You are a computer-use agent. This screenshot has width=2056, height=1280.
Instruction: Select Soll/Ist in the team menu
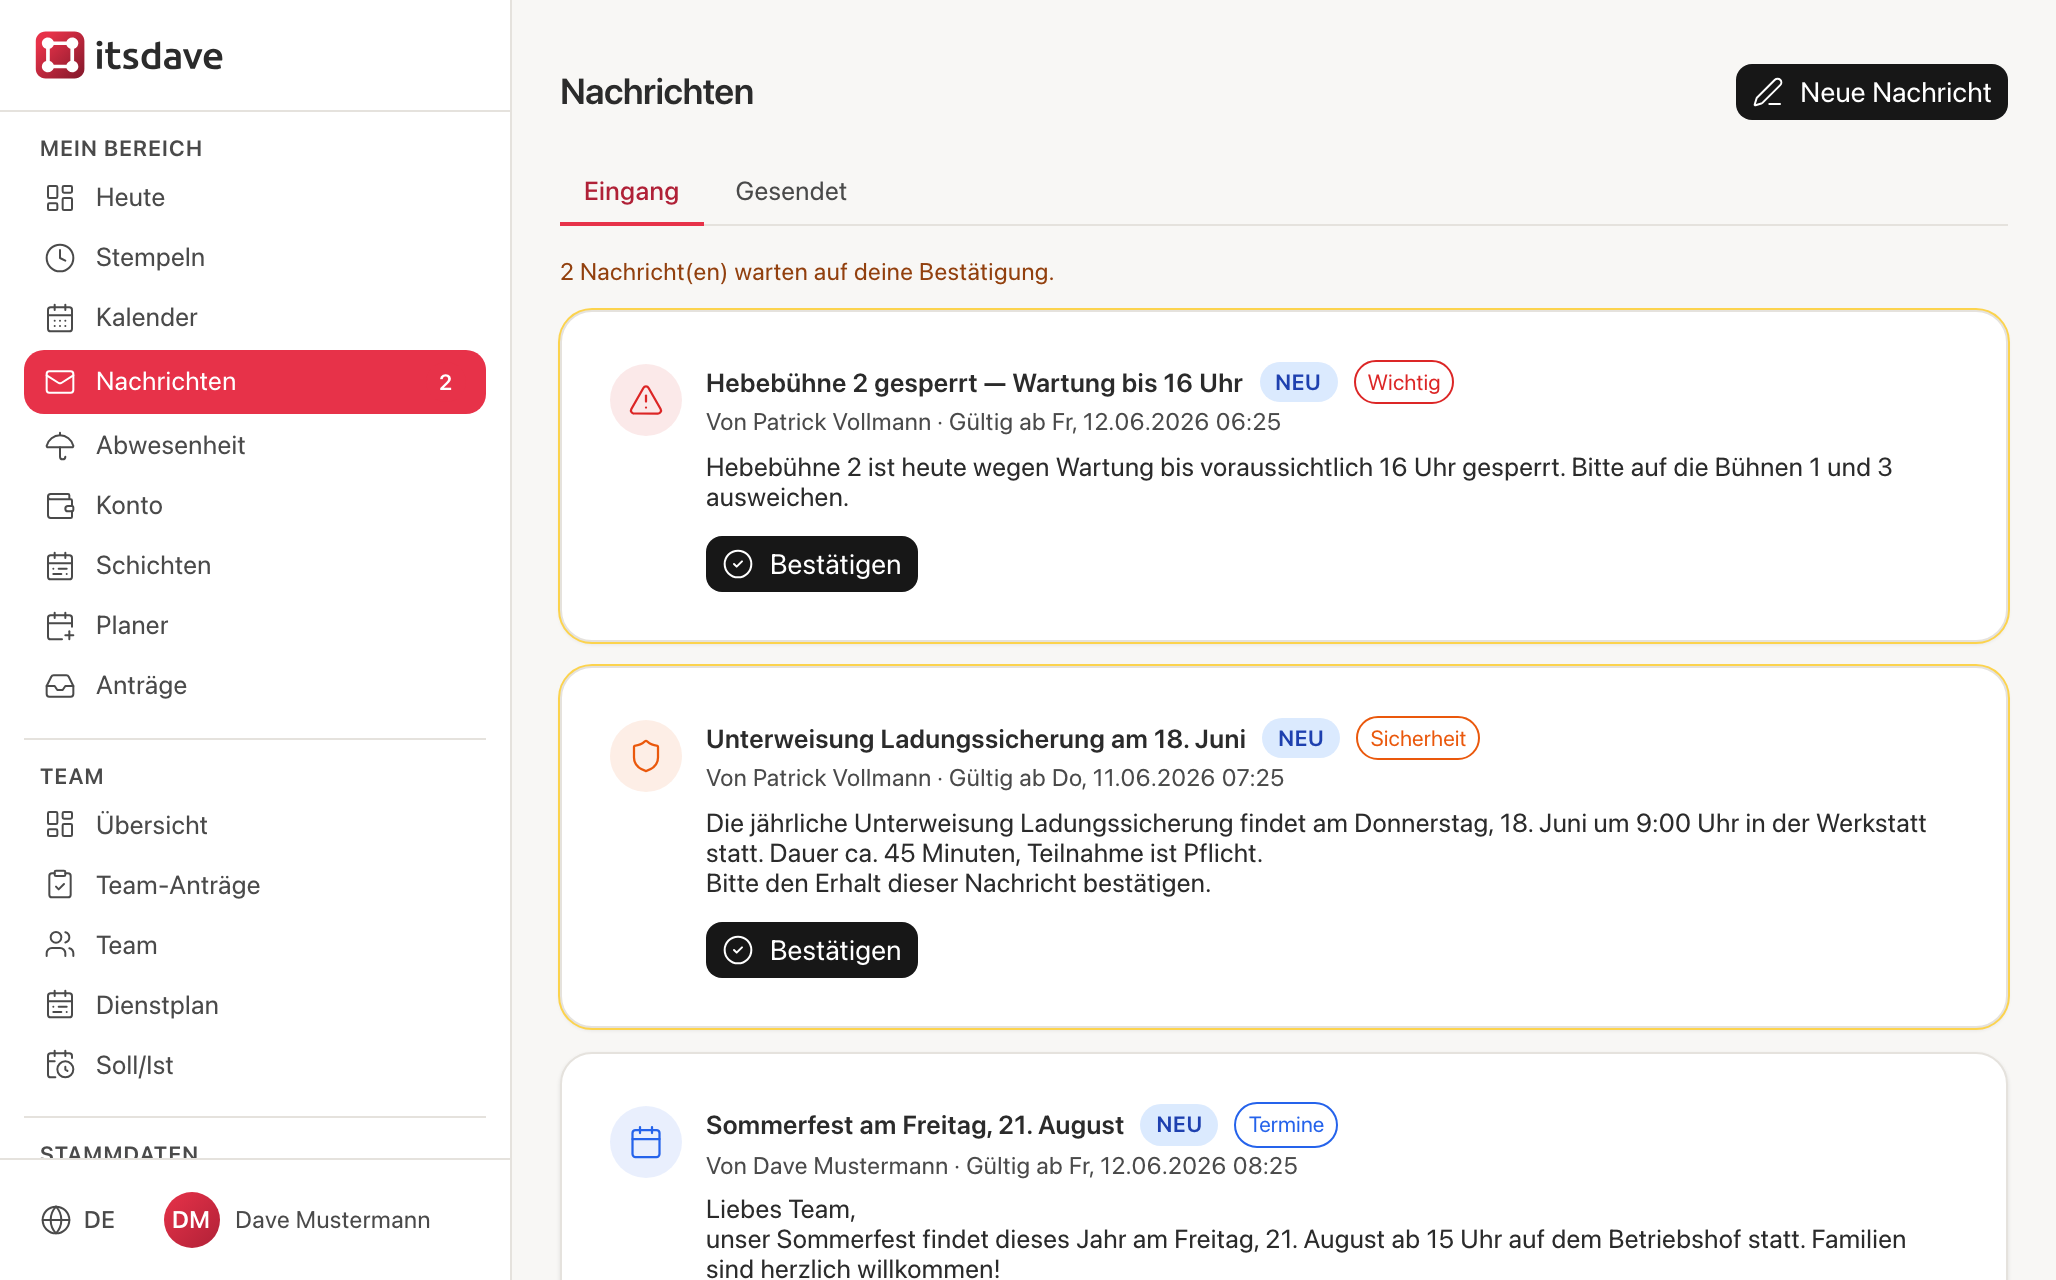tap(255, 1065)
